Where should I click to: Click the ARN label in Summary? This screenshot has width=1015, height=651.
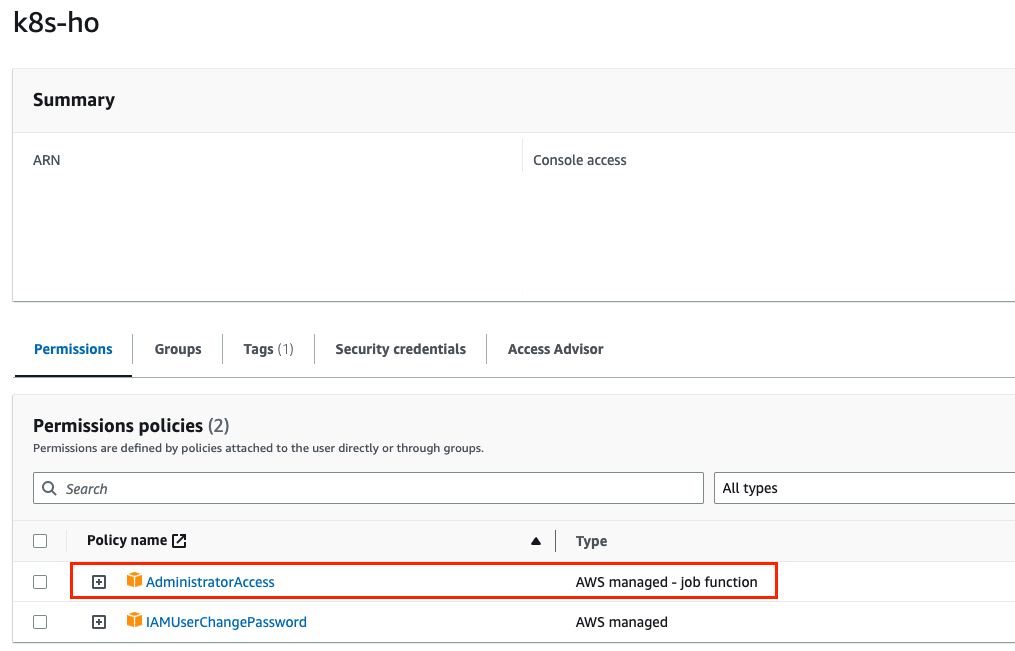pos(47,160)
